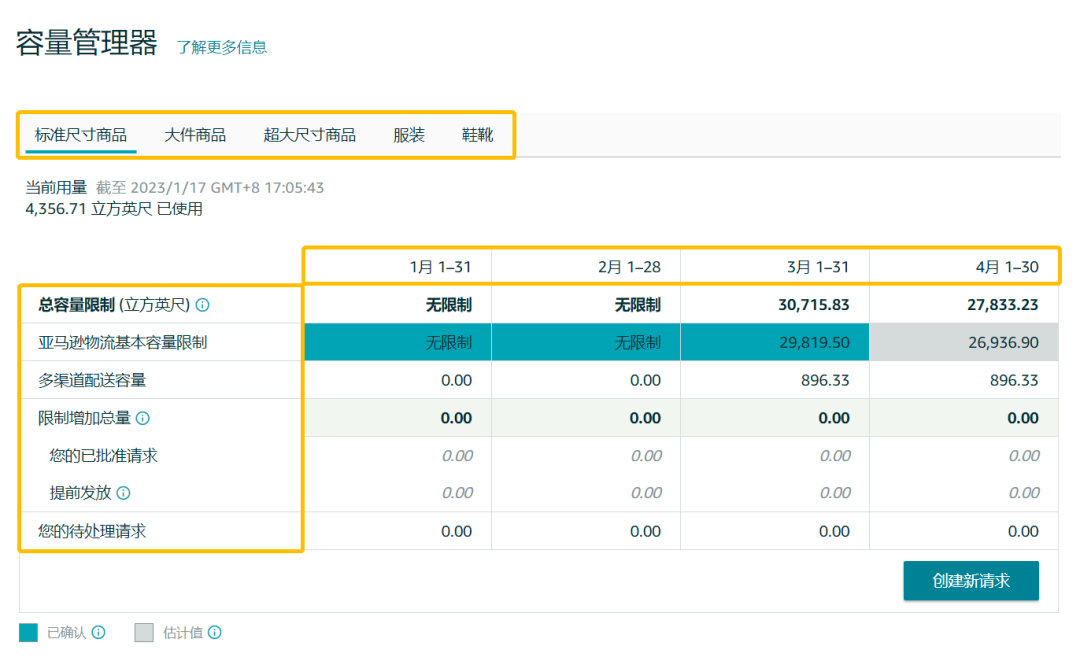Click the 创建新请求 button
Image resolution: width=1080 pixels, height=661 pixels.
click(971, 581)
